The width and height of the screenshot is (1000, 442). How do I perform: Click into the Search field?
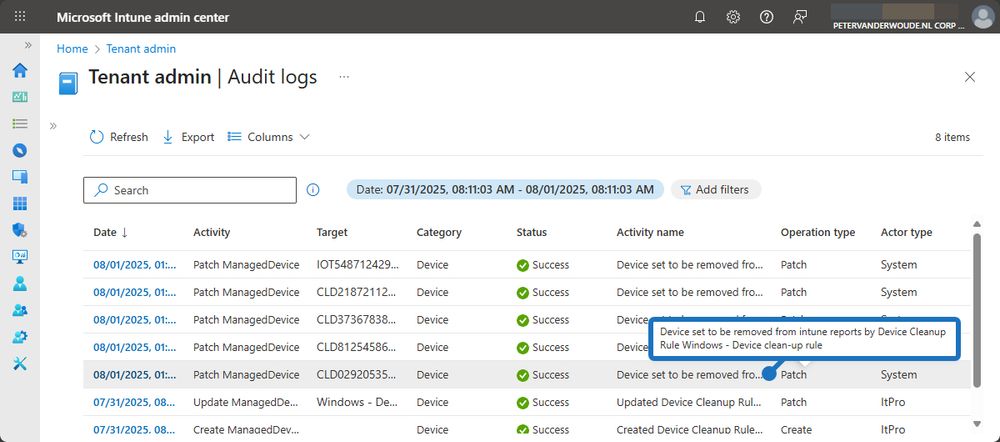[x=189, y=190]
